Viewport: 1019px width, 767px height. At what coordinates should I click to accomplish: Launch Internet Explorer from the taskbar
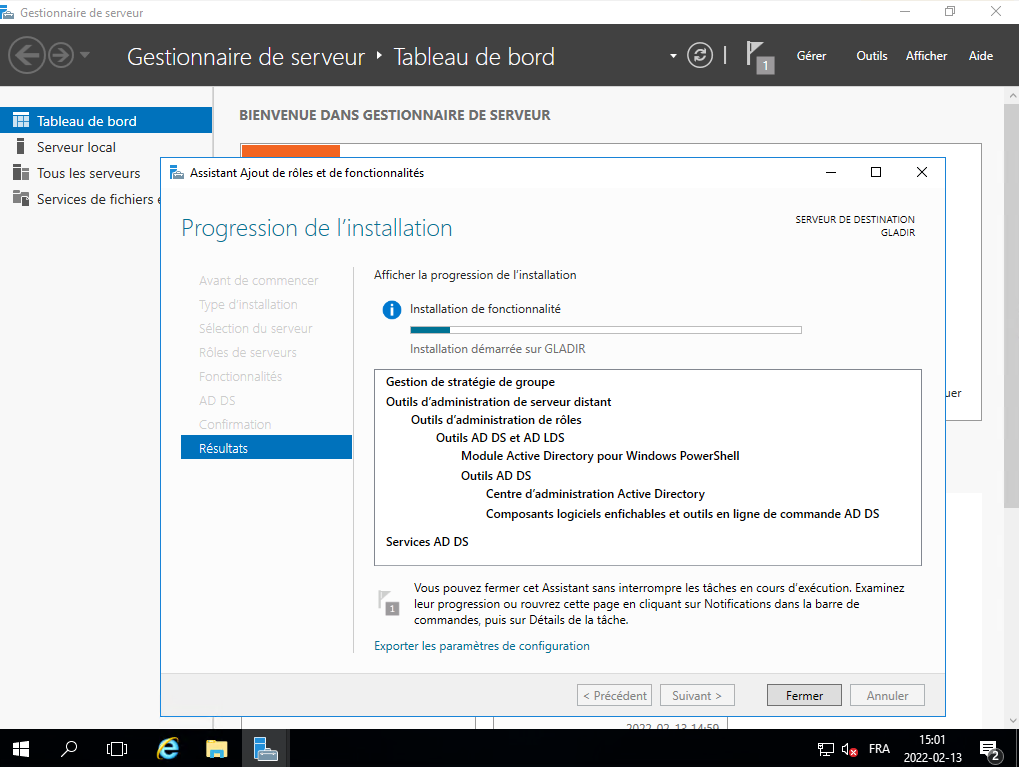coord(168,749)
